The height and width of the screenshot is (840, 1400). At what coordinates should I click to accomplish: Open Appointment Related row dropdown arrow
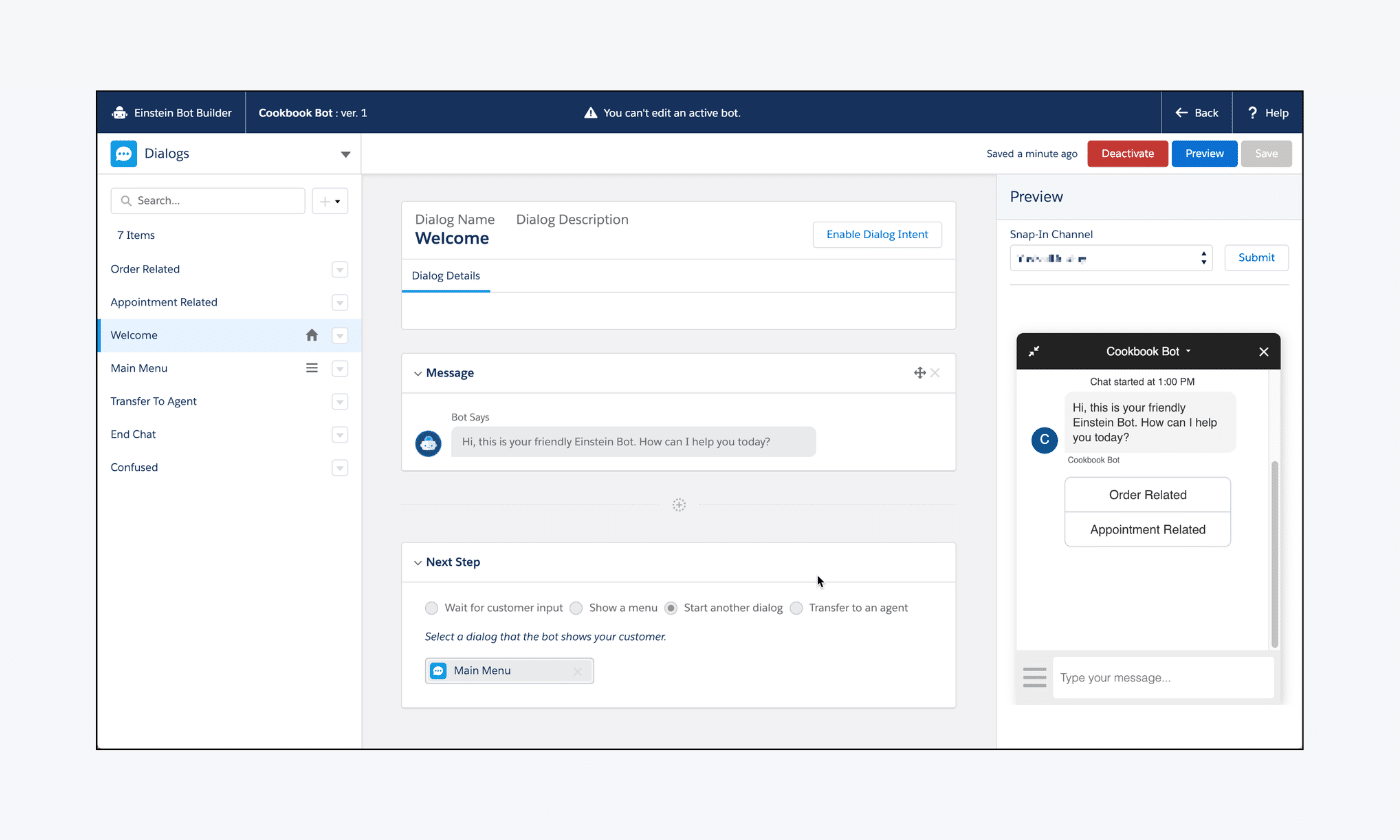[340, 302]
